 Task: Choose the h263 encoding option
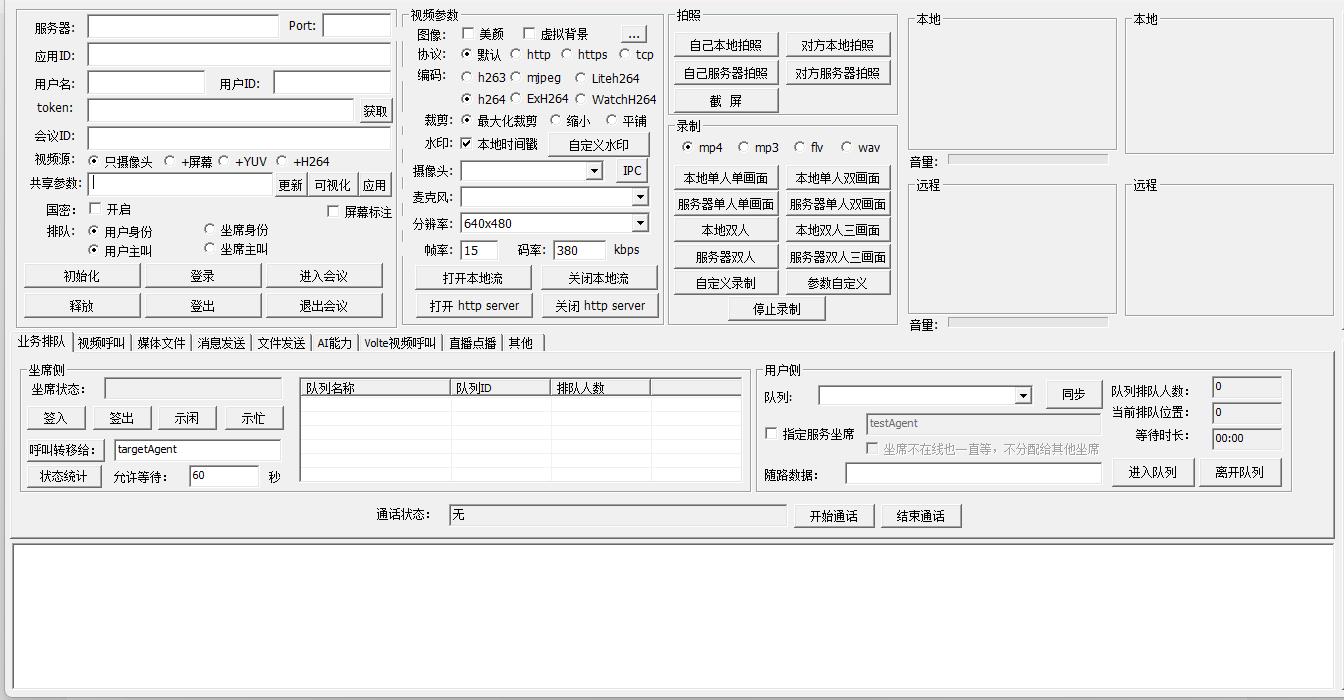pos(467,77)
